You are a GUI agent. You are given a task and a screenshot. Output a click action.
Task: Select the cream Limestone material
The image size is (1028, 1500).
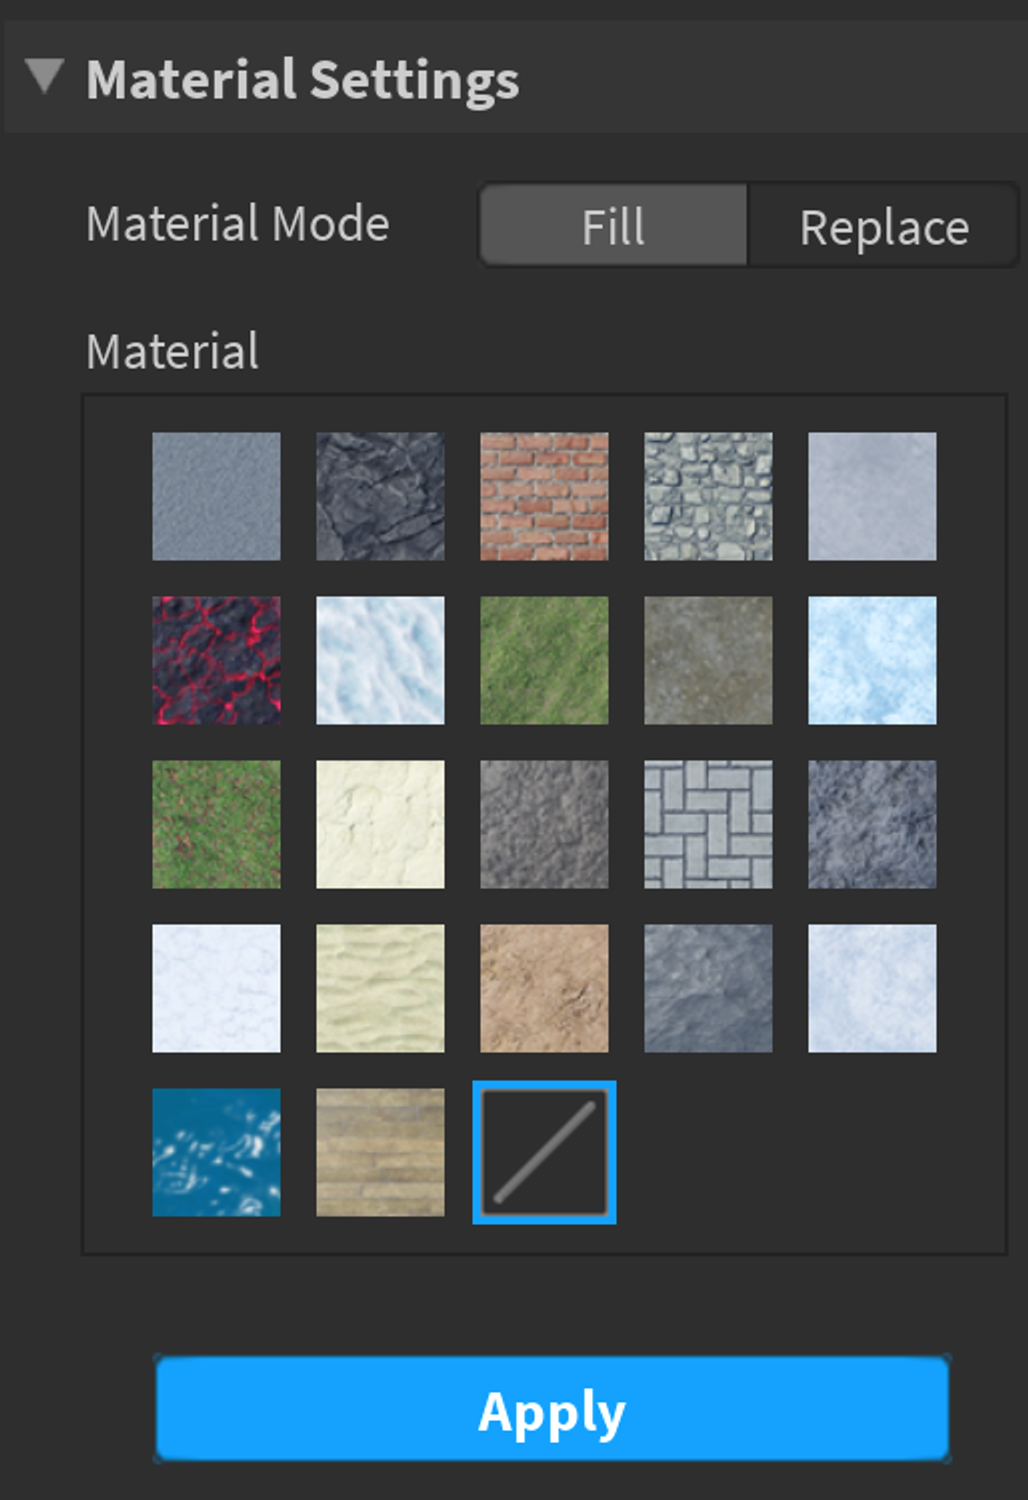click(380, 824)
